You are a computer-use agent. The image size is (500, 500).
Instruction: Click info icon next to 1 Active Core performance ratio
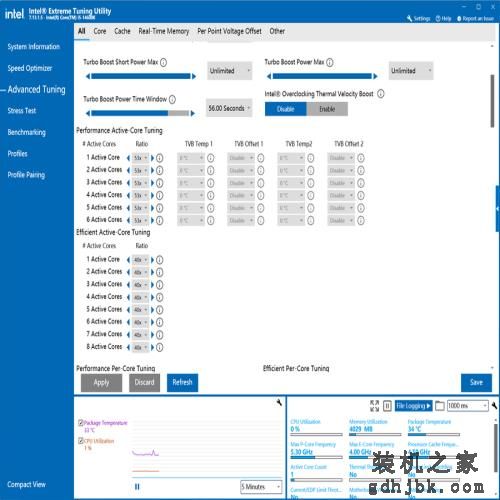click(160, 158)
